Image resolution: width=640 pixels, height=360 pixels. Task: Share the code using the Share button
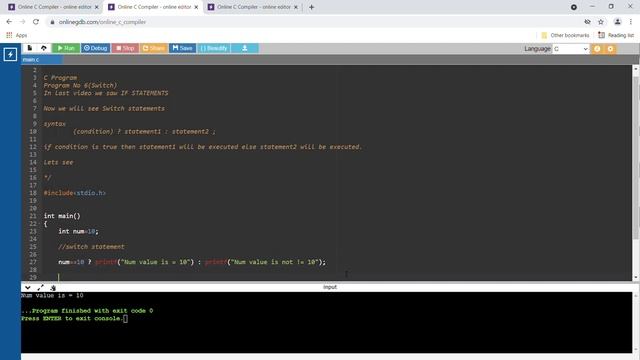click(x=154, y=48)
